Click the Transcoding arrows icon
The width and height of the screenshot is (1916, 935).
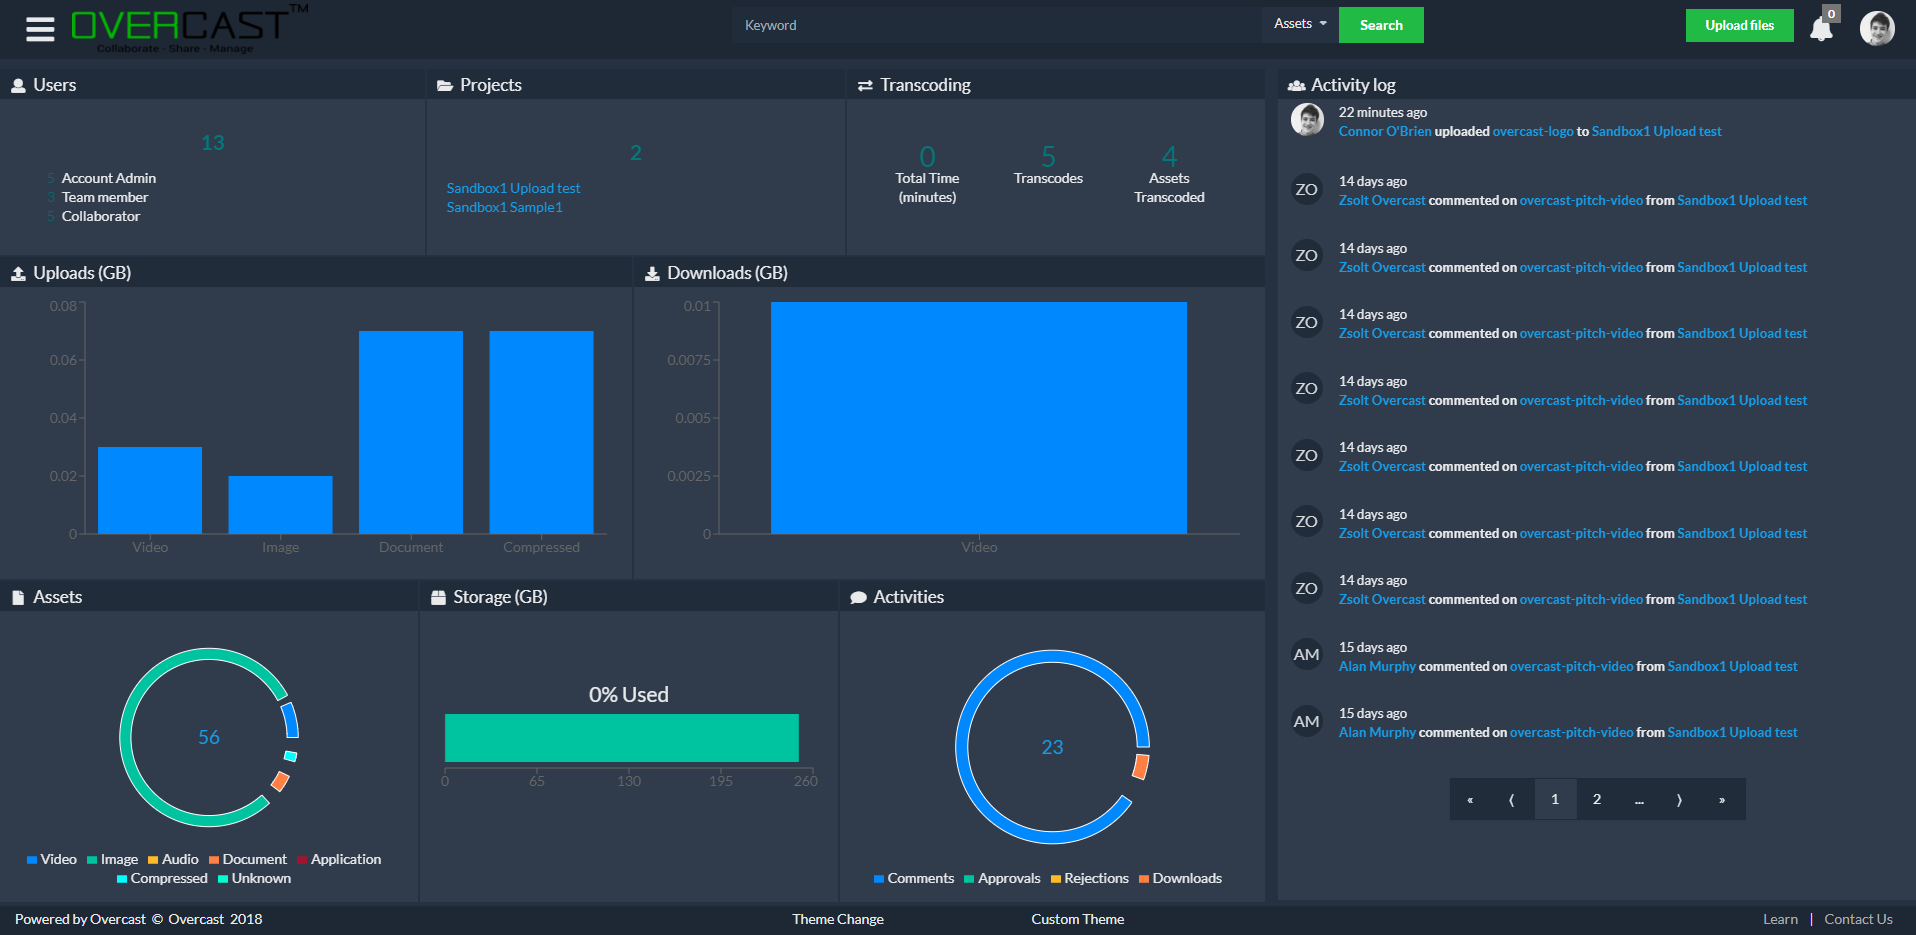[x=866, y=84]
